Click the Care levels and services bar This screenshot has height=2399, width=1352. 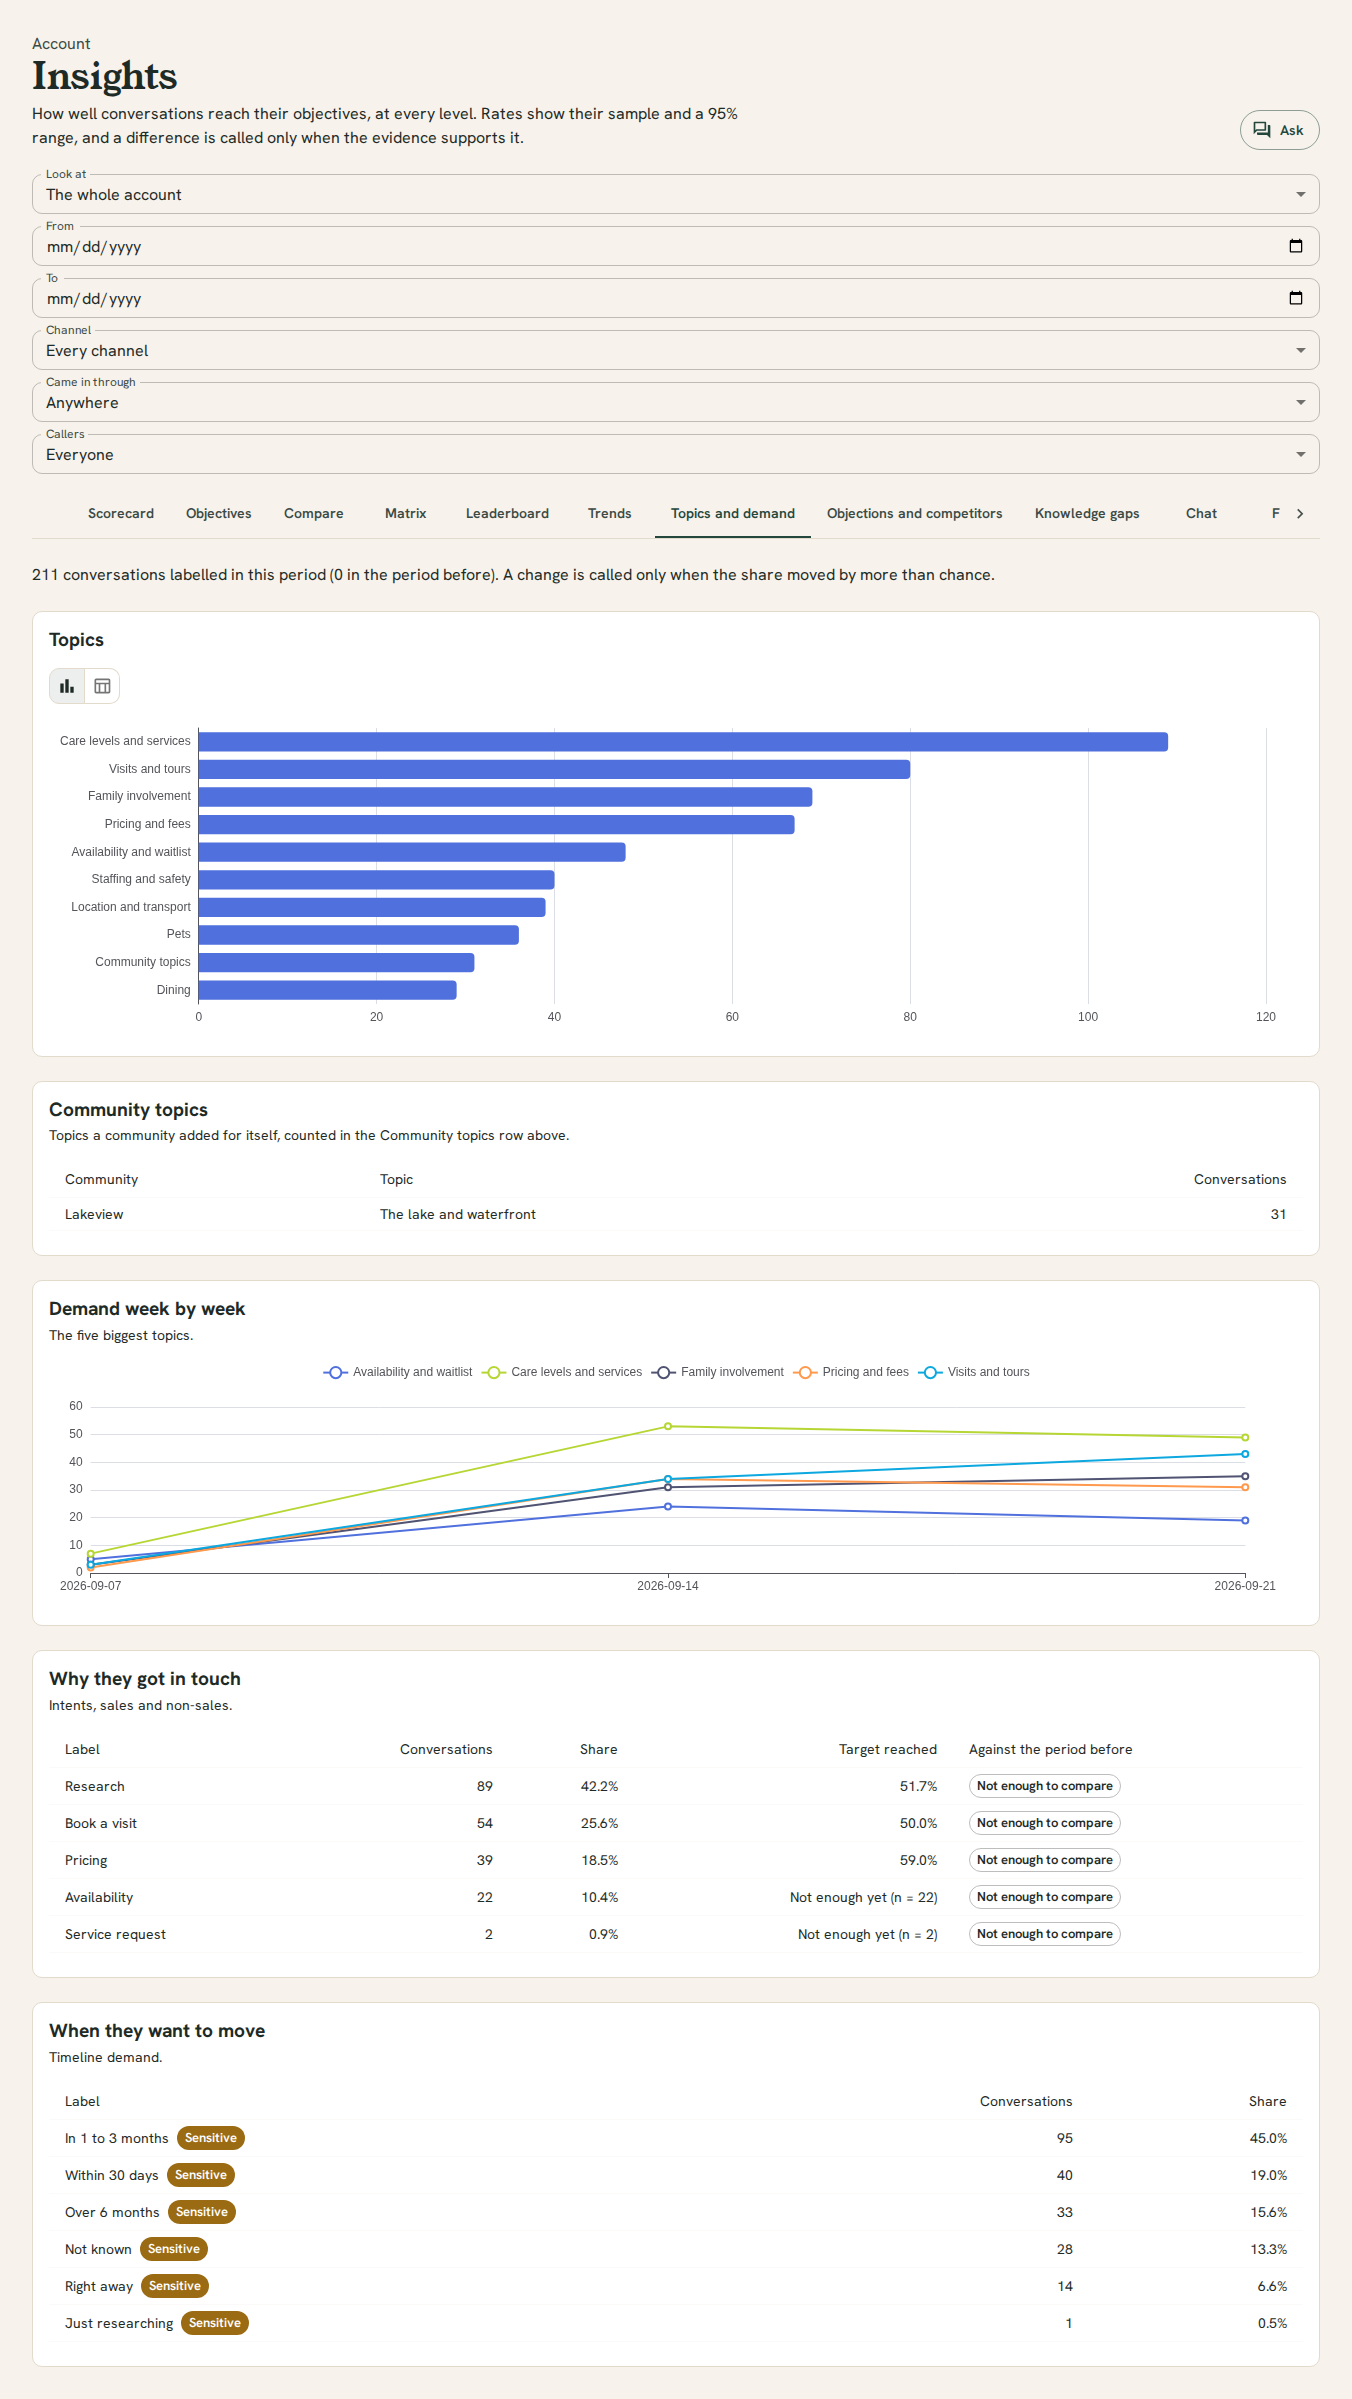coord(683,742)
